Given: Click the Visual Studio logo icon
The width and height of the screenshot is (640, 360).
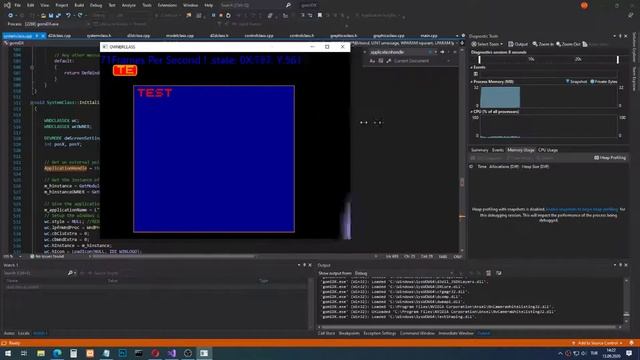Looking at the screenshot, I should (7, 5).
